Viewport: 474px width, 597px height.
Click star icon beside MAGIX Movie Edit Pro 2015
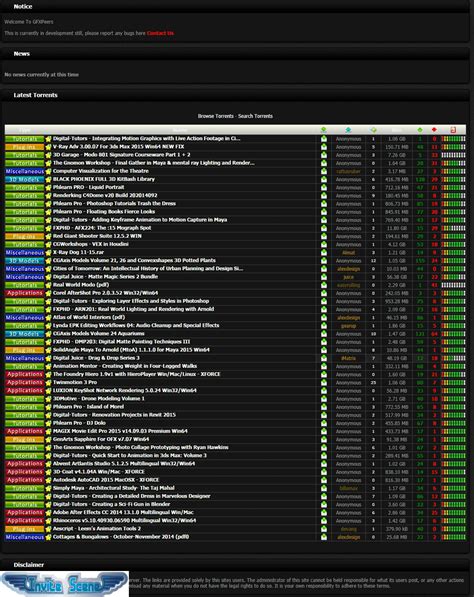(x=48, y=431)
